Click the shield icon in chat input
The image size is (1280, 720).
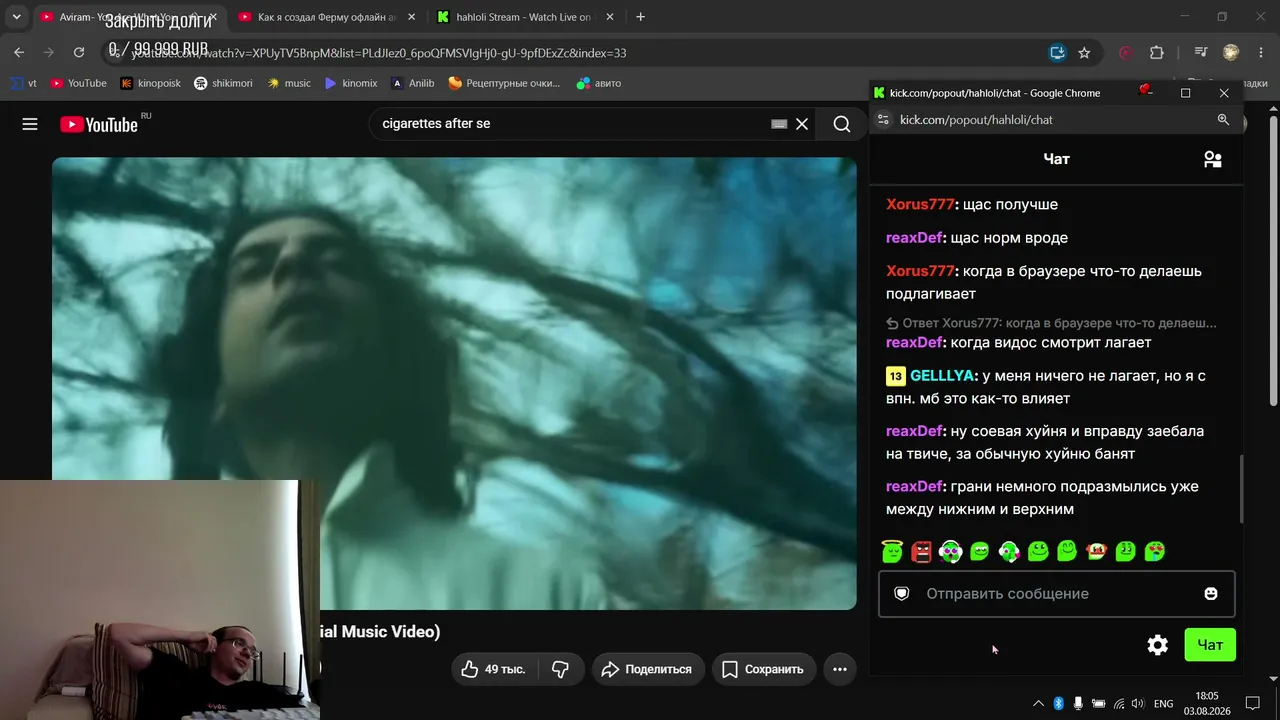coord(902,594)
